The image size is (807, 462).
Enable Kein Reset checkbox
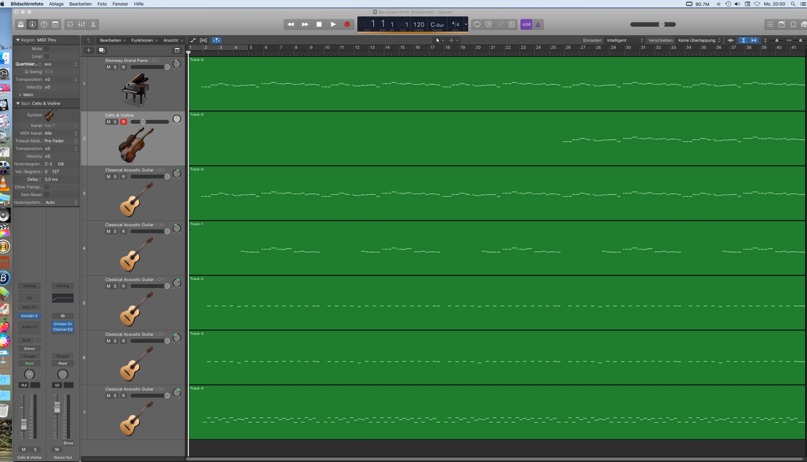pyautogui.click(x=47, y=194)
